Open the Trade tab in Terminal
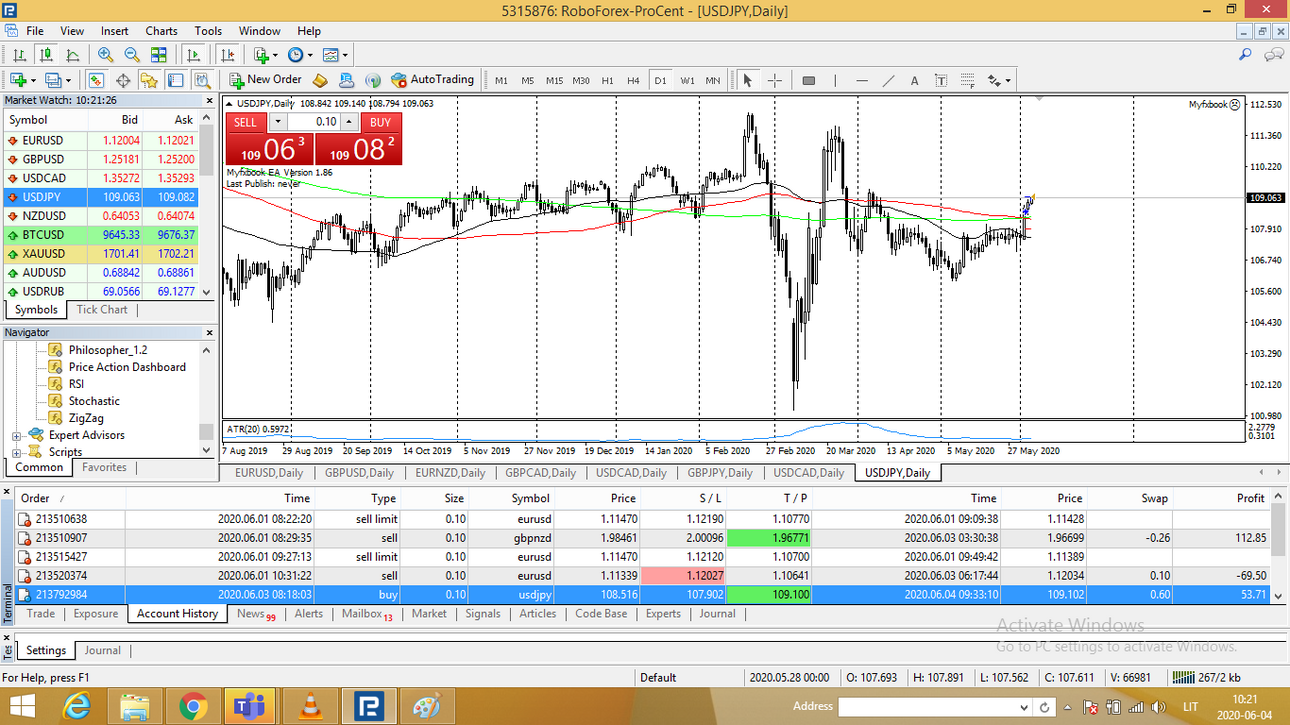The height and width of the screenshot is (725, 1290). (x=41, y=614)
